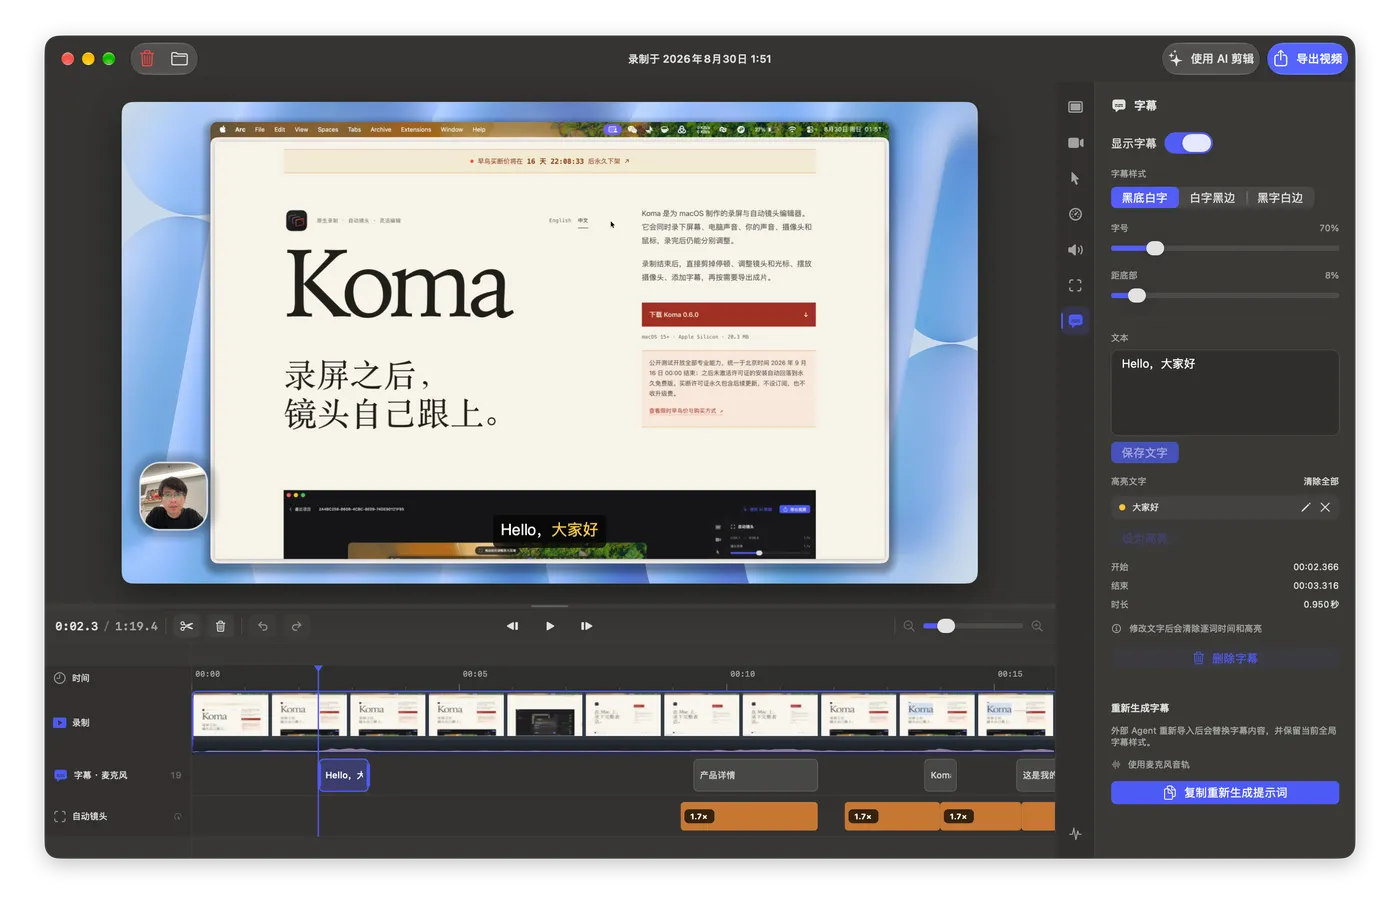1400x912 pixels.
Task: Click the start time 00:02.366
Action: (1315, 567)
